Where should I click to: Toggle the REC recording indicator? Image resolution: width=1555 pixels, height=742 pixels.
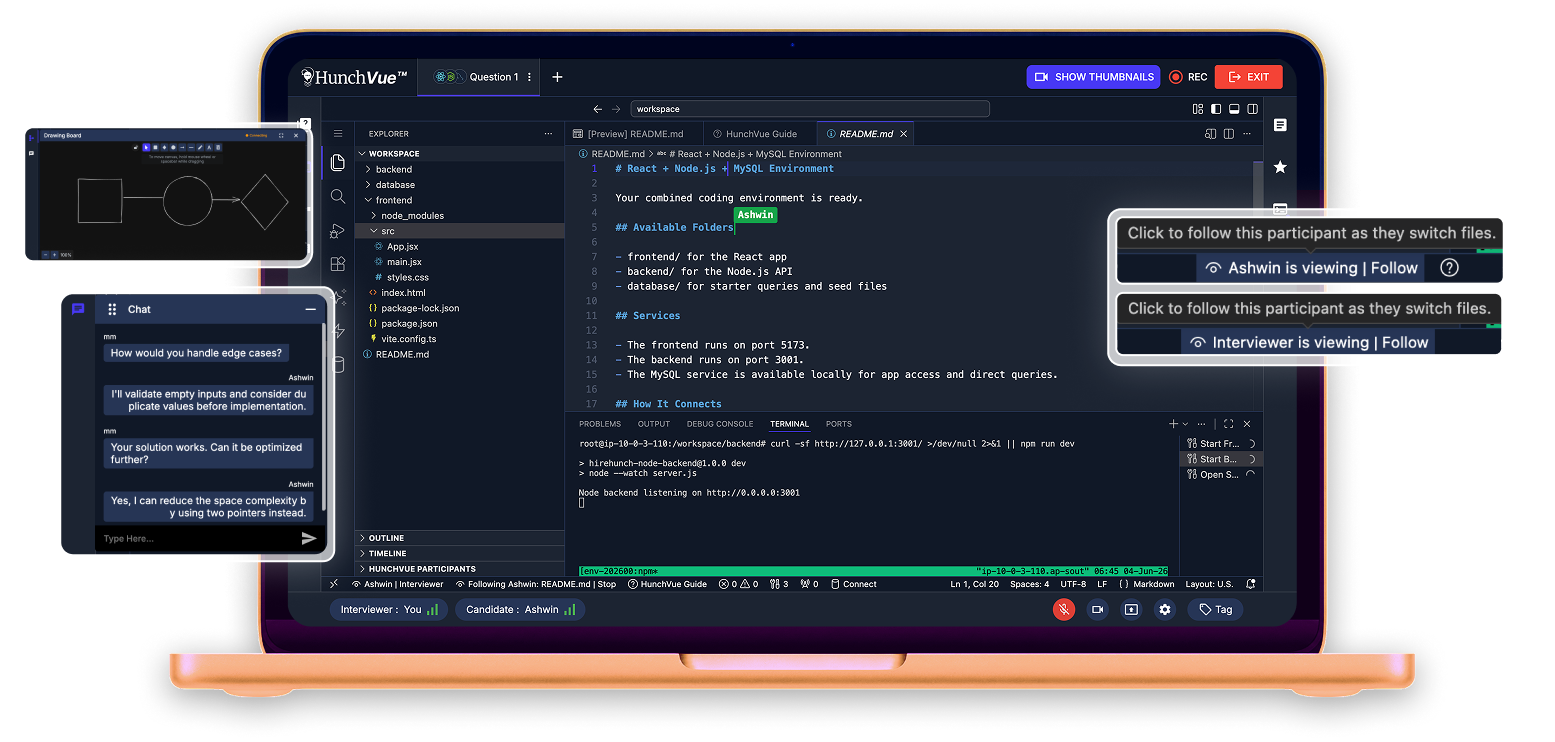coord(1188,77)
